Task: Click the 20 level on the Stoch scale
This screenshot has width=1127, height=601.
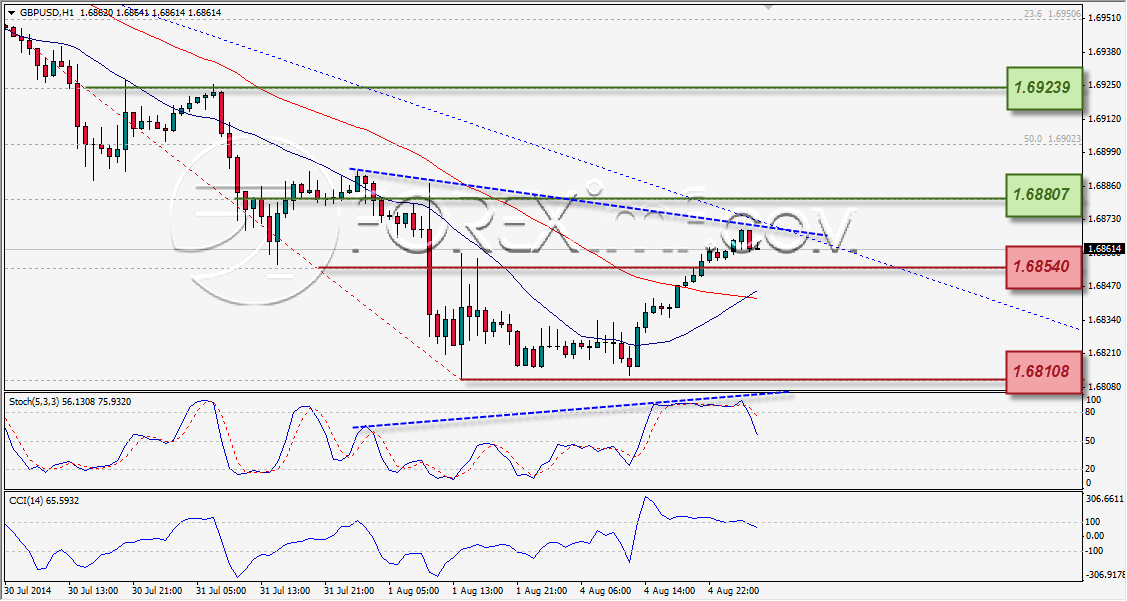Action: tap(1090, 469)
